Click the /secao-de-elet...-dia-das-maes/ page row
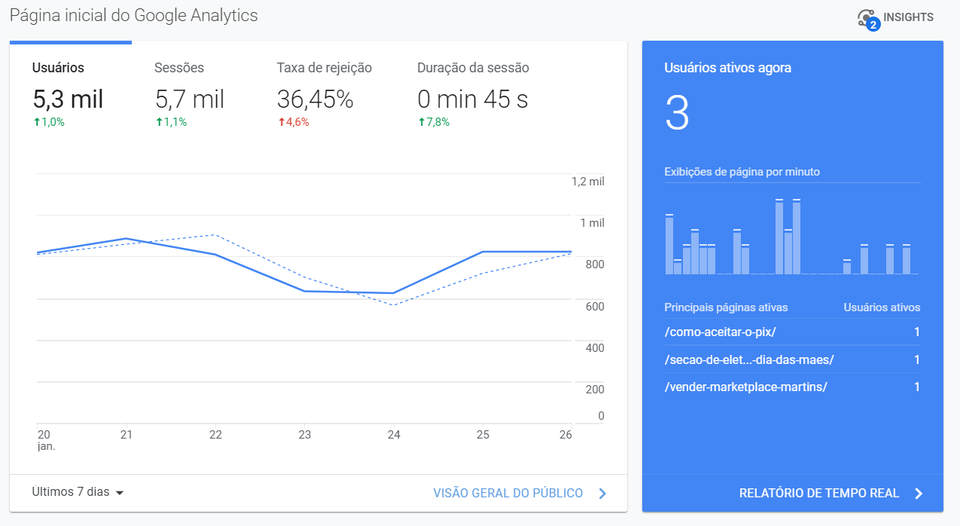This screenshot has width=960, height=526. (792, 359)
